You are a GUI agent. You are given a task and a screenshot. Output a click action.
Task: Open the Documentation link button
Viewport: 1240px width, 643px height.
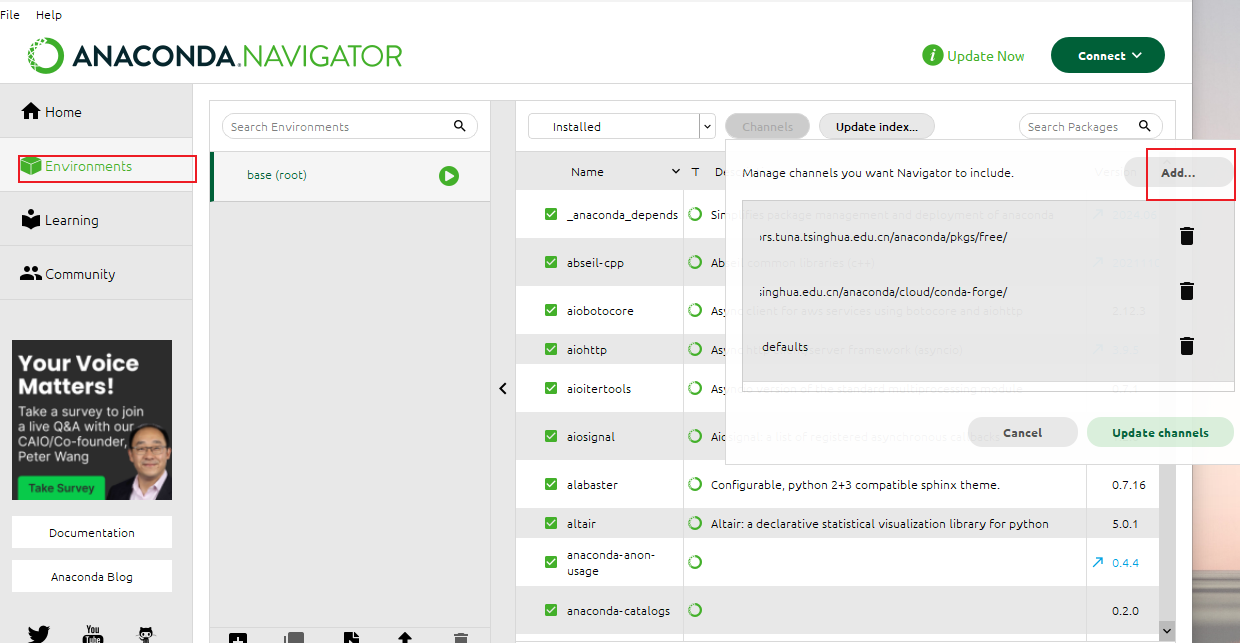(92, 532)
